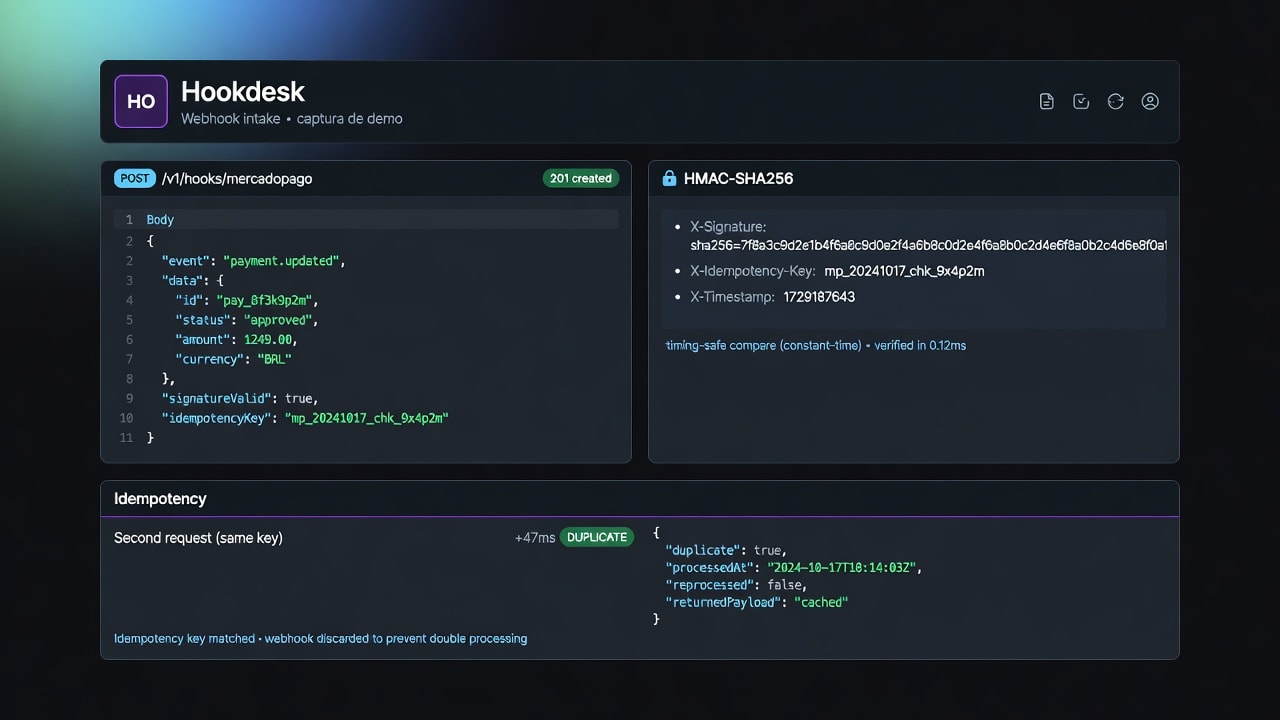This screenshot has height=720, width=1280.
Task: Open the user account icon
Action: tap(1150, 101)
